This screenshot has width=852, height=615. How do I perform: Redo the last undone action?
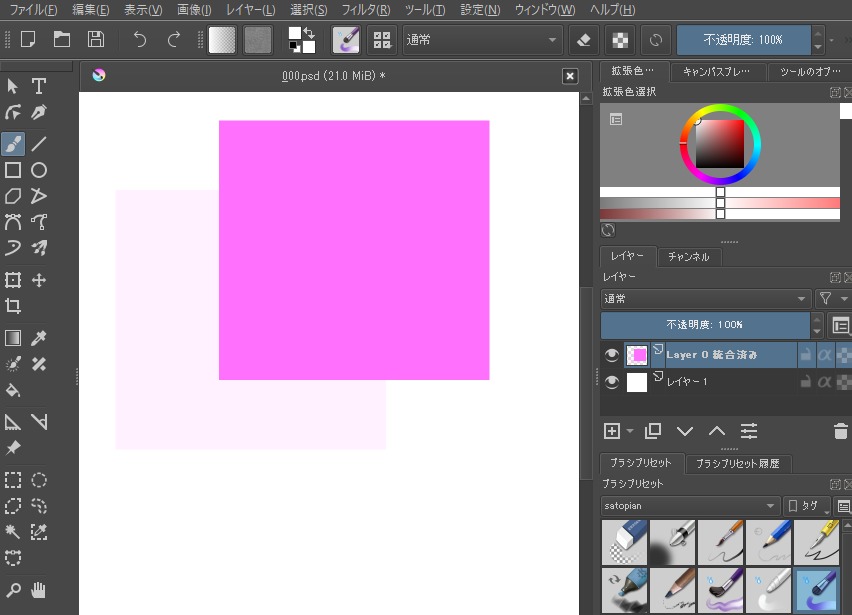point(174,40)
